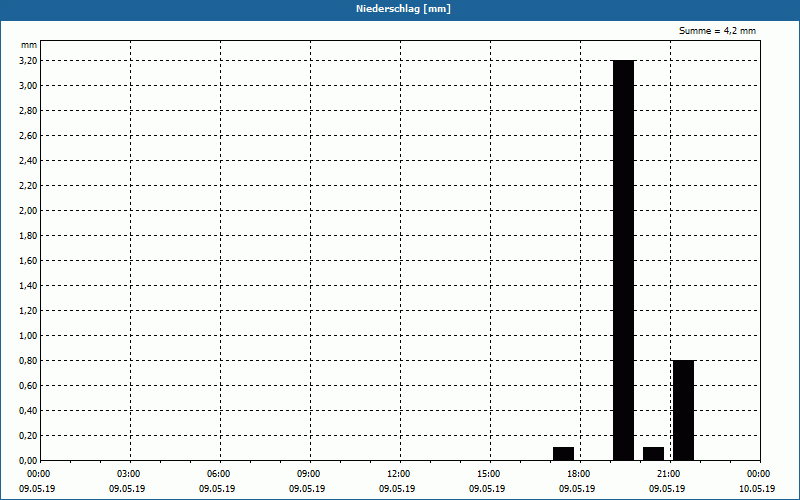This screenshot has width=800, height=500.
Task: Click the 3,00 y-axis label
Action: coord(28,86)
